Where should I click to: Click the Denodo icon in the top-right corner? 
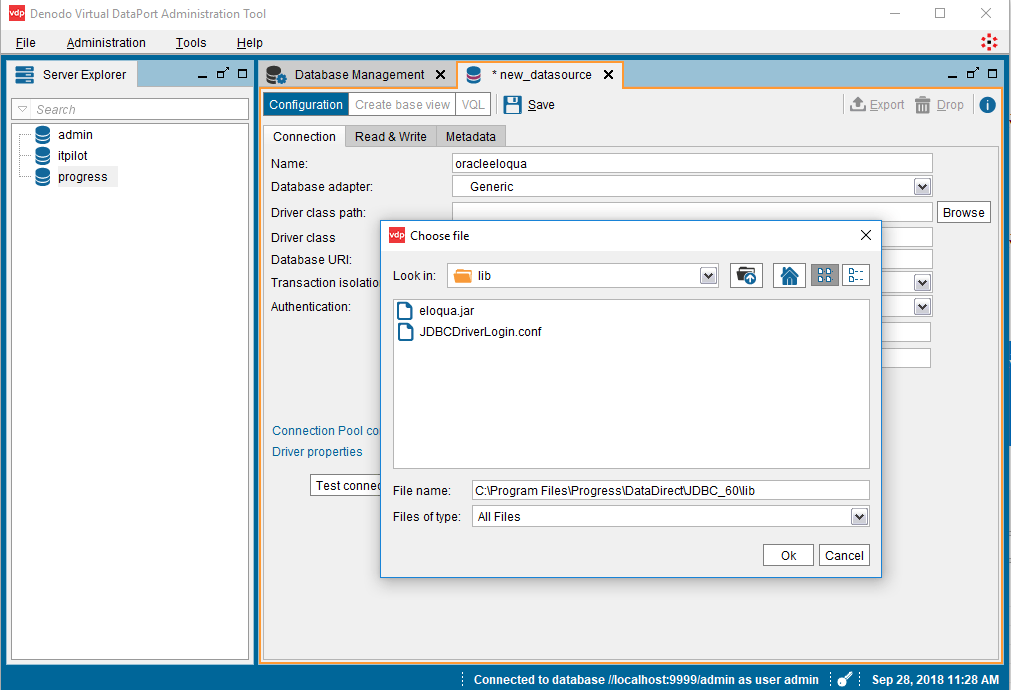click(x=989, y=42)
